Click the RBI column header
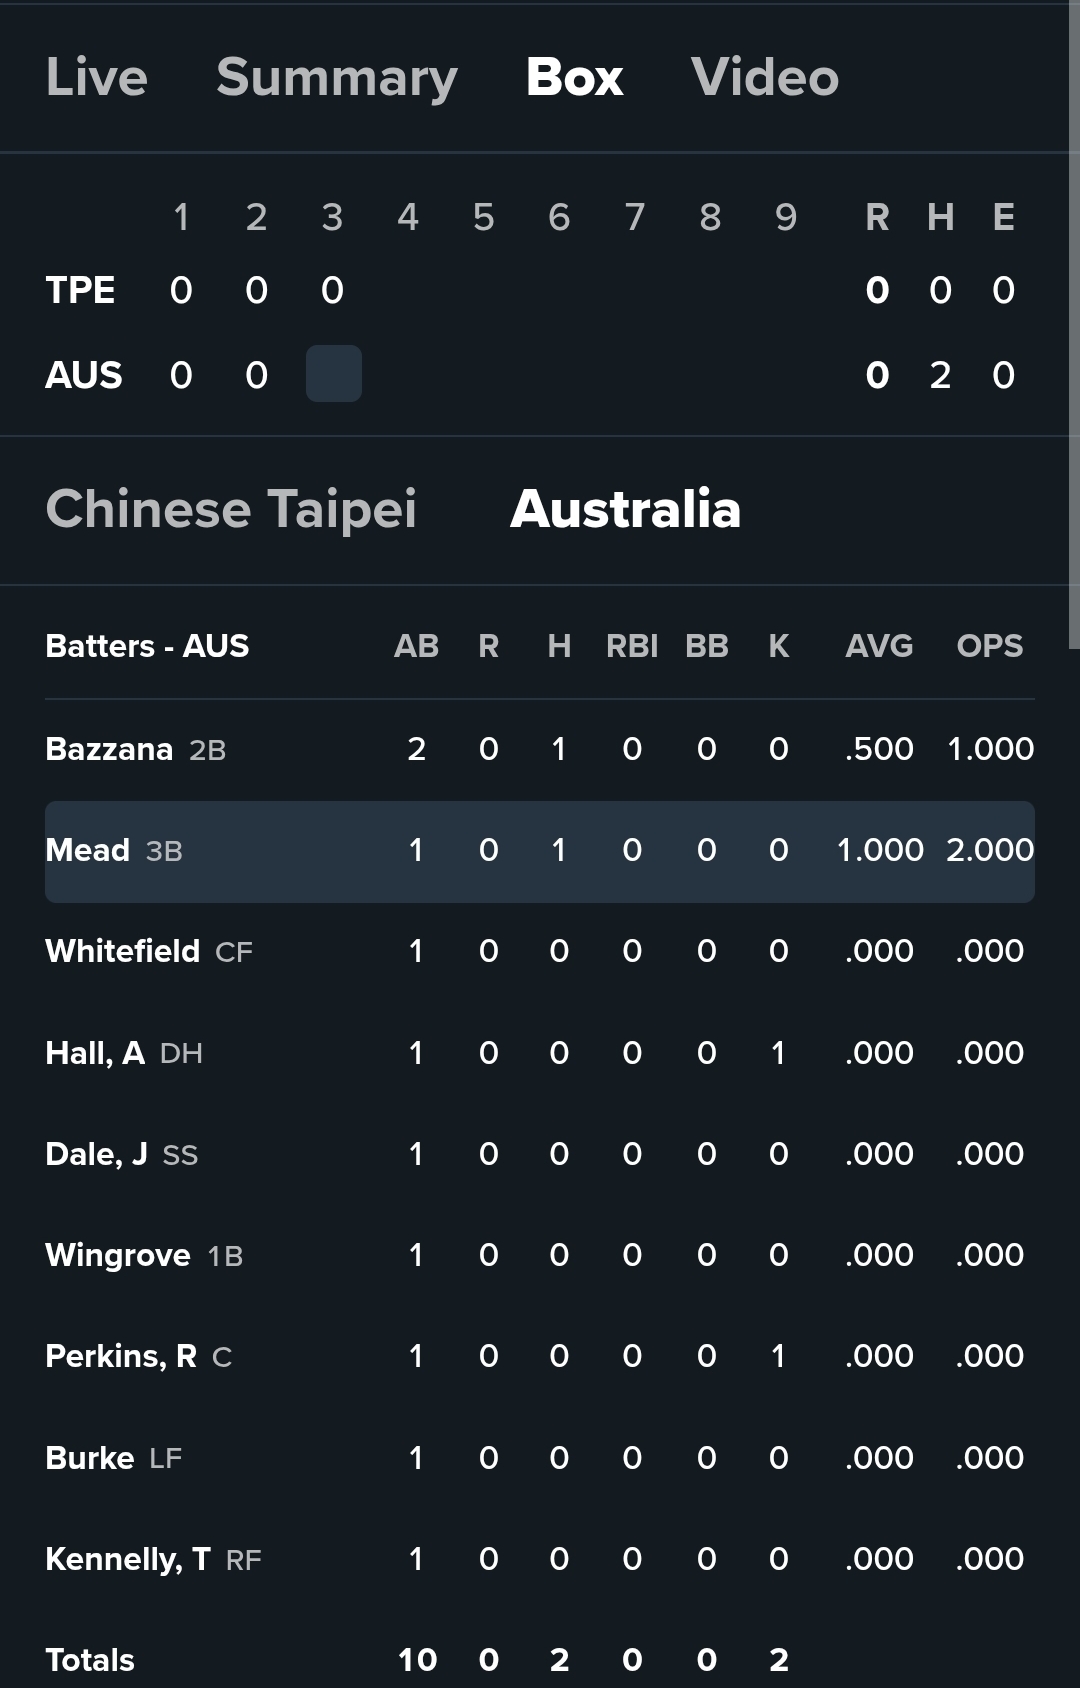This screenshot has height=1688, width=1080. (x=632, y=646)
